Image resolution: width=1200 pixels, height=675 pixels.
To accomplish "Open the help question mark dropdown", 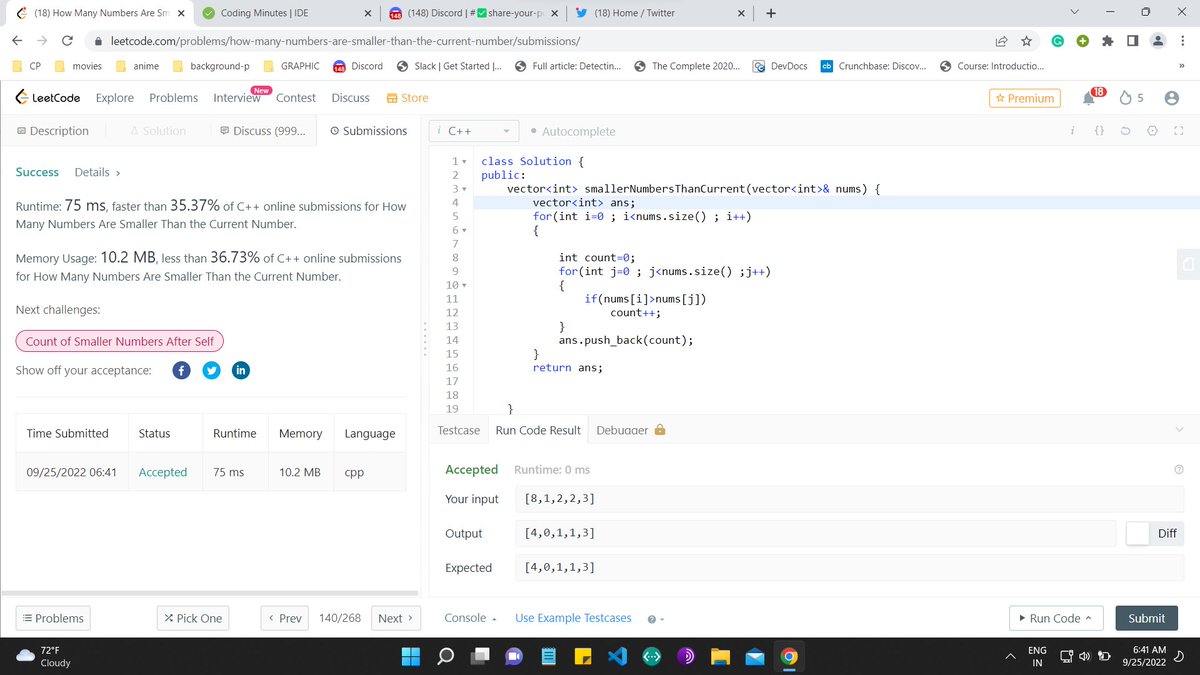I will click(x=656, y=618).
